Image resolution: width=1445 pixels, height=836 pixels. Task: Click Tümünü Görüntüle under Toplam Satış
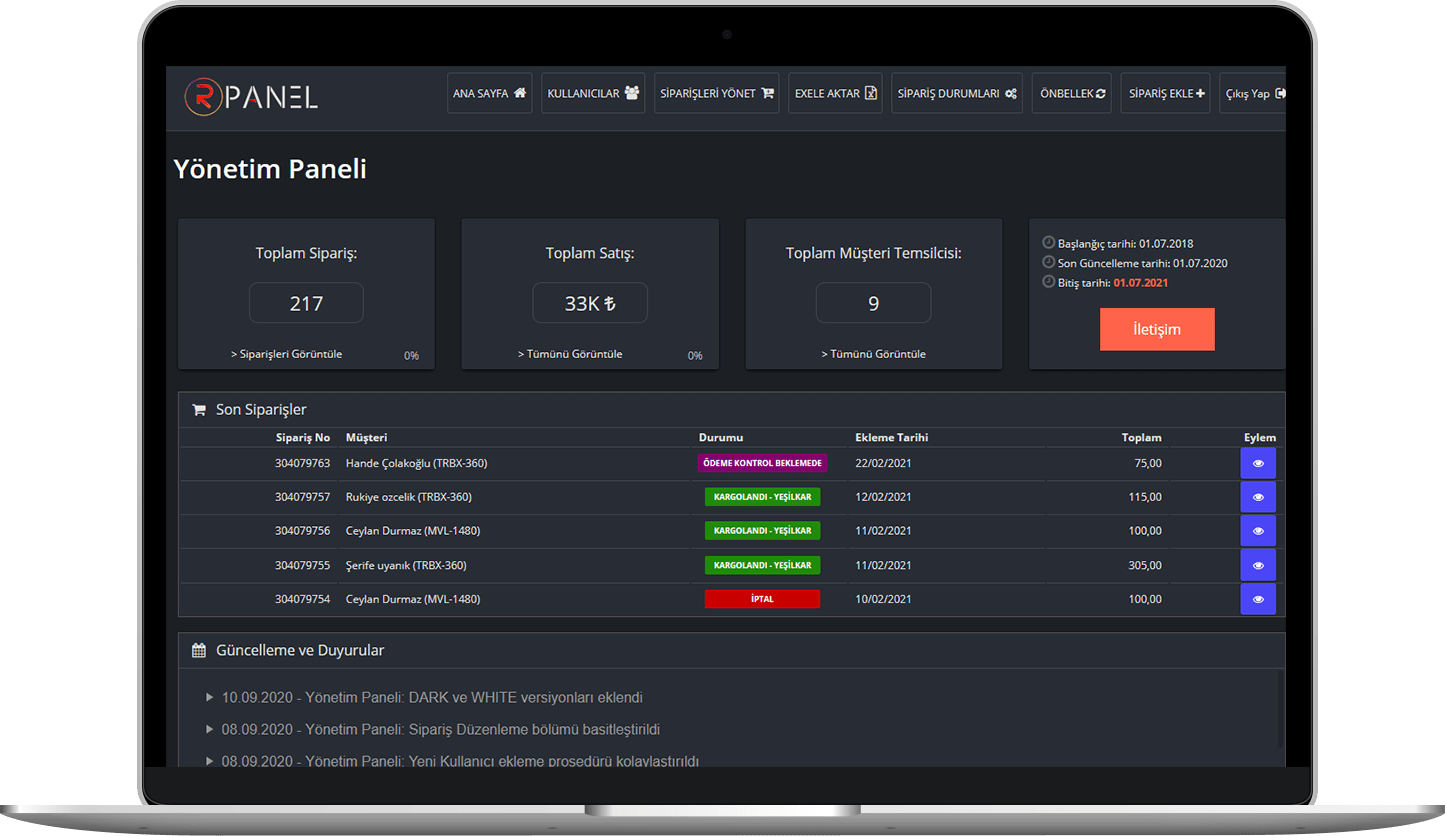point(570,354)
